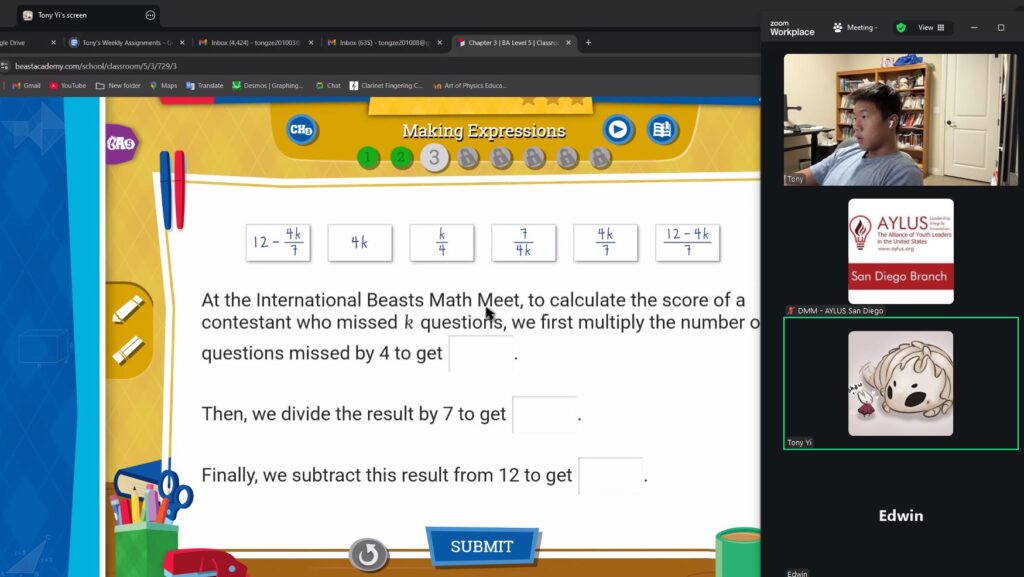Click the blank after "by 4 to get"
Screen dimensions: 1024x577
click(x=480, y=353)
